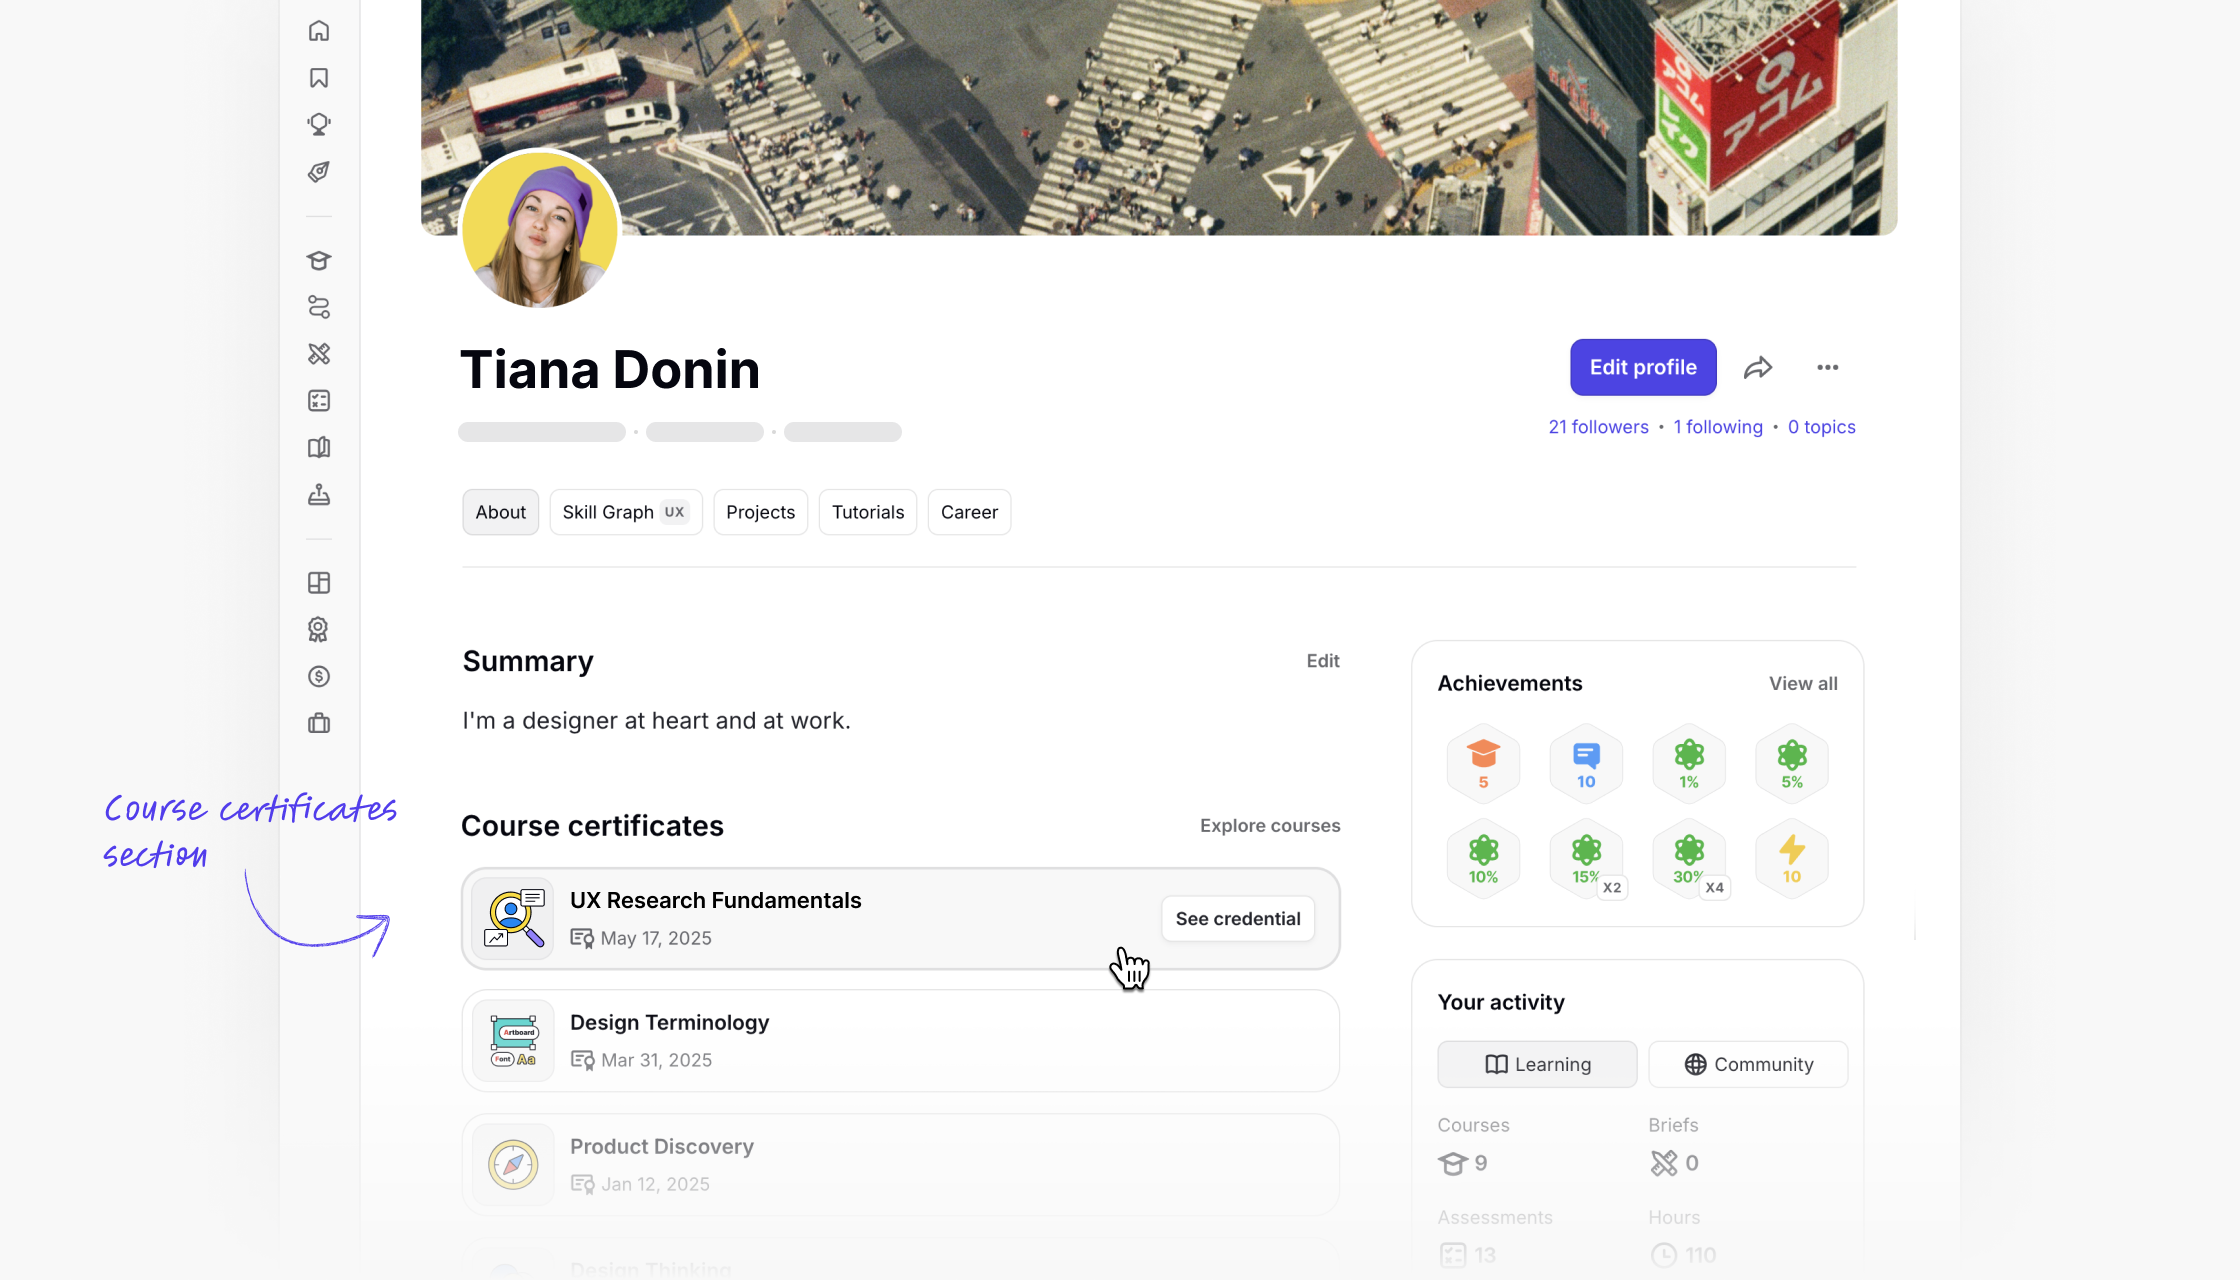Open the Bookmarks icon in the sidebar
The height and width of the screenshot is (1280, 2240).
pos(319,78)
